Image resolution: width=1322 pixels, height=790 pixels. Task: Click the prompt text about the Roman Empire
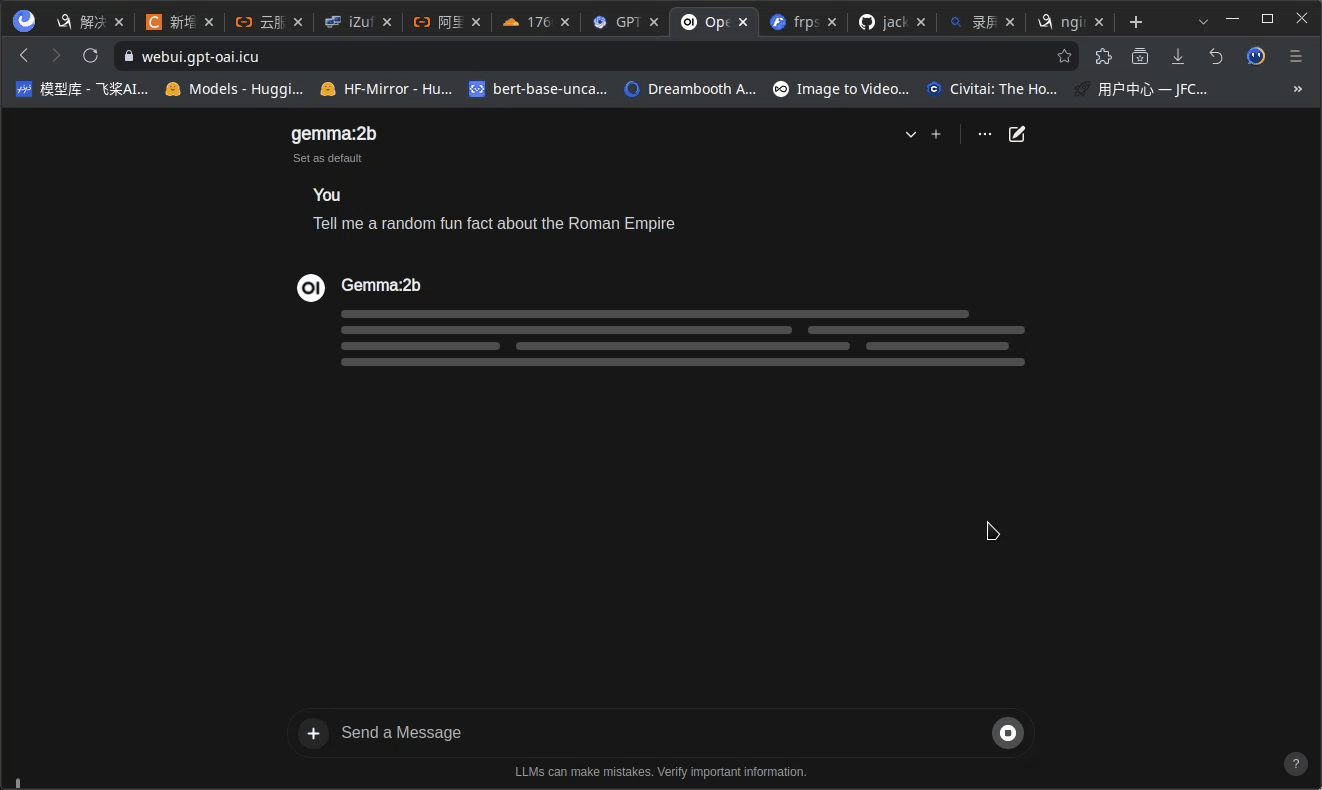pos(494,223)
